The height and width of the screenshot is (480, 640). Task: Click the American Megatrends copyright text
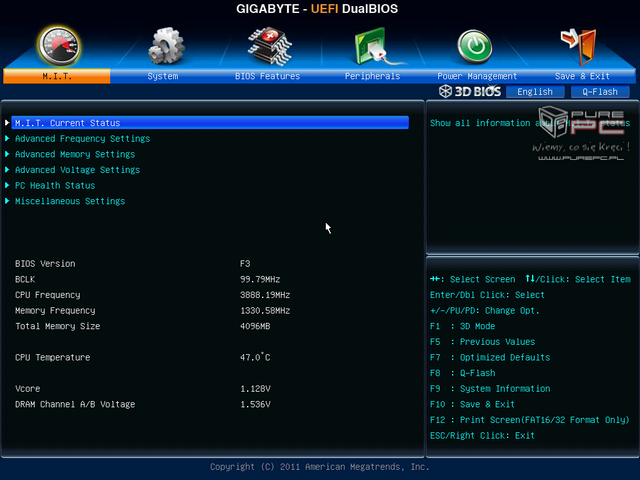point(320,467)
